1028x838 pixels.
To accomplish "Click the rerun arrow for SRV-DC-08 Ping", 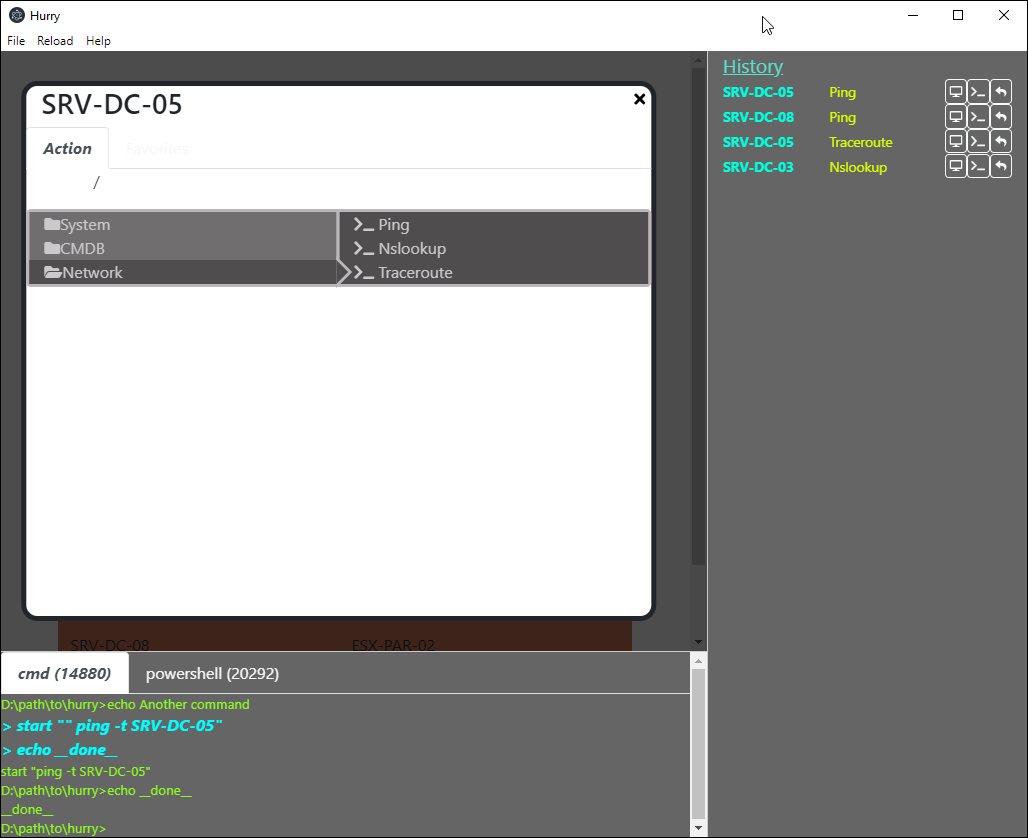I will (x=1000, y=116).
